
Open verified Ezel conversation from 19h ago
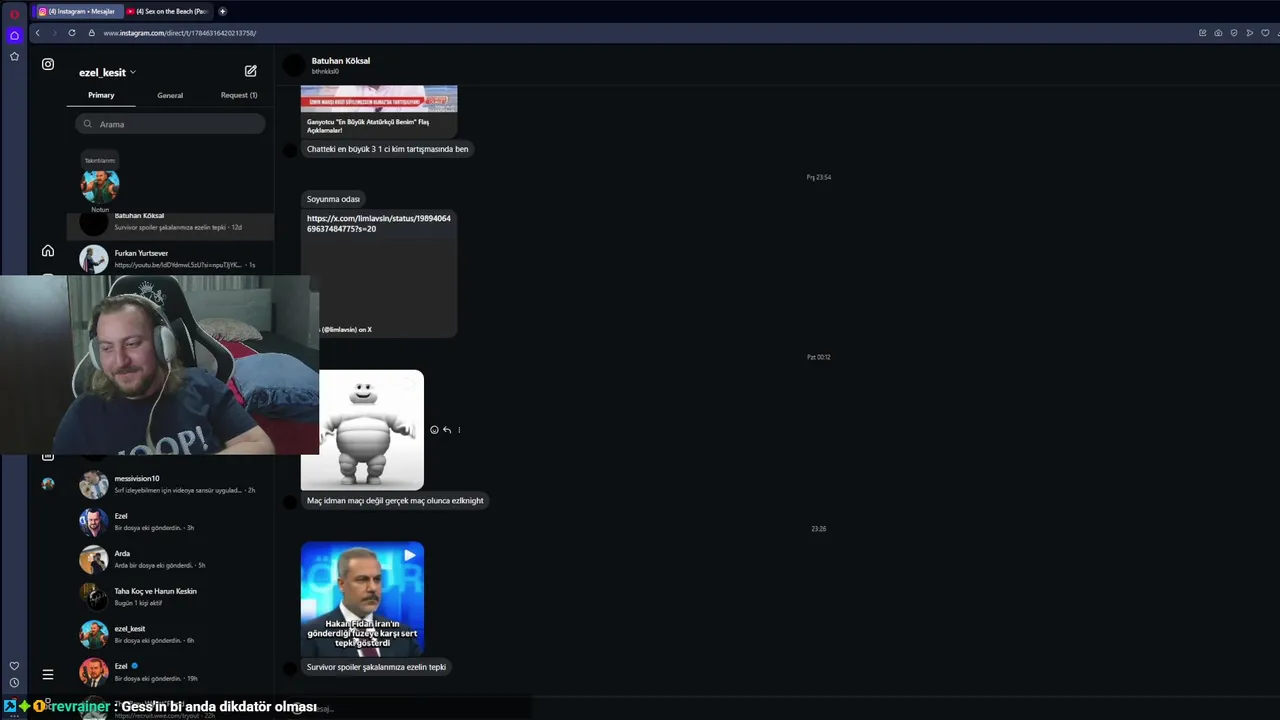pyautogui.click(x=170, y=672)
